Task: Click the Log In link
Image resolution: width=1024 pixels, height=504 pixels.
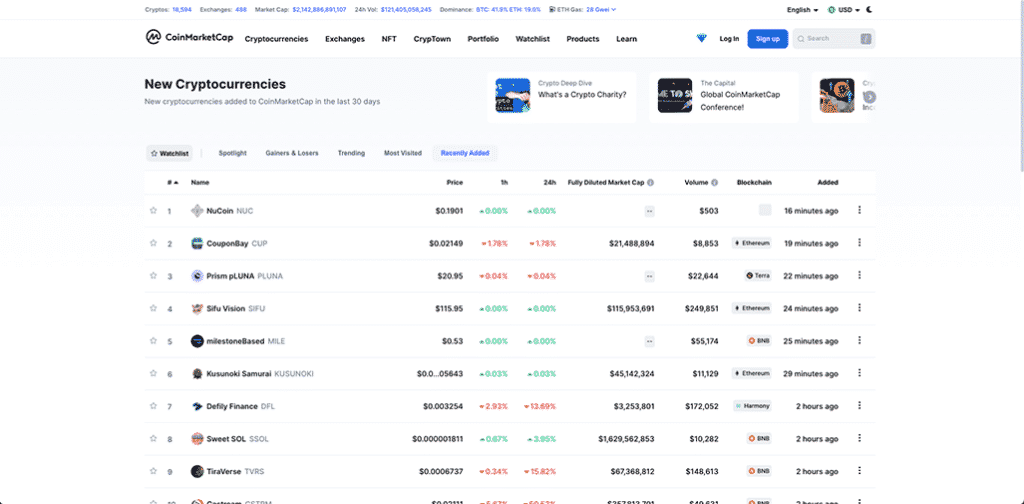Action: click(x=729, y=39)
